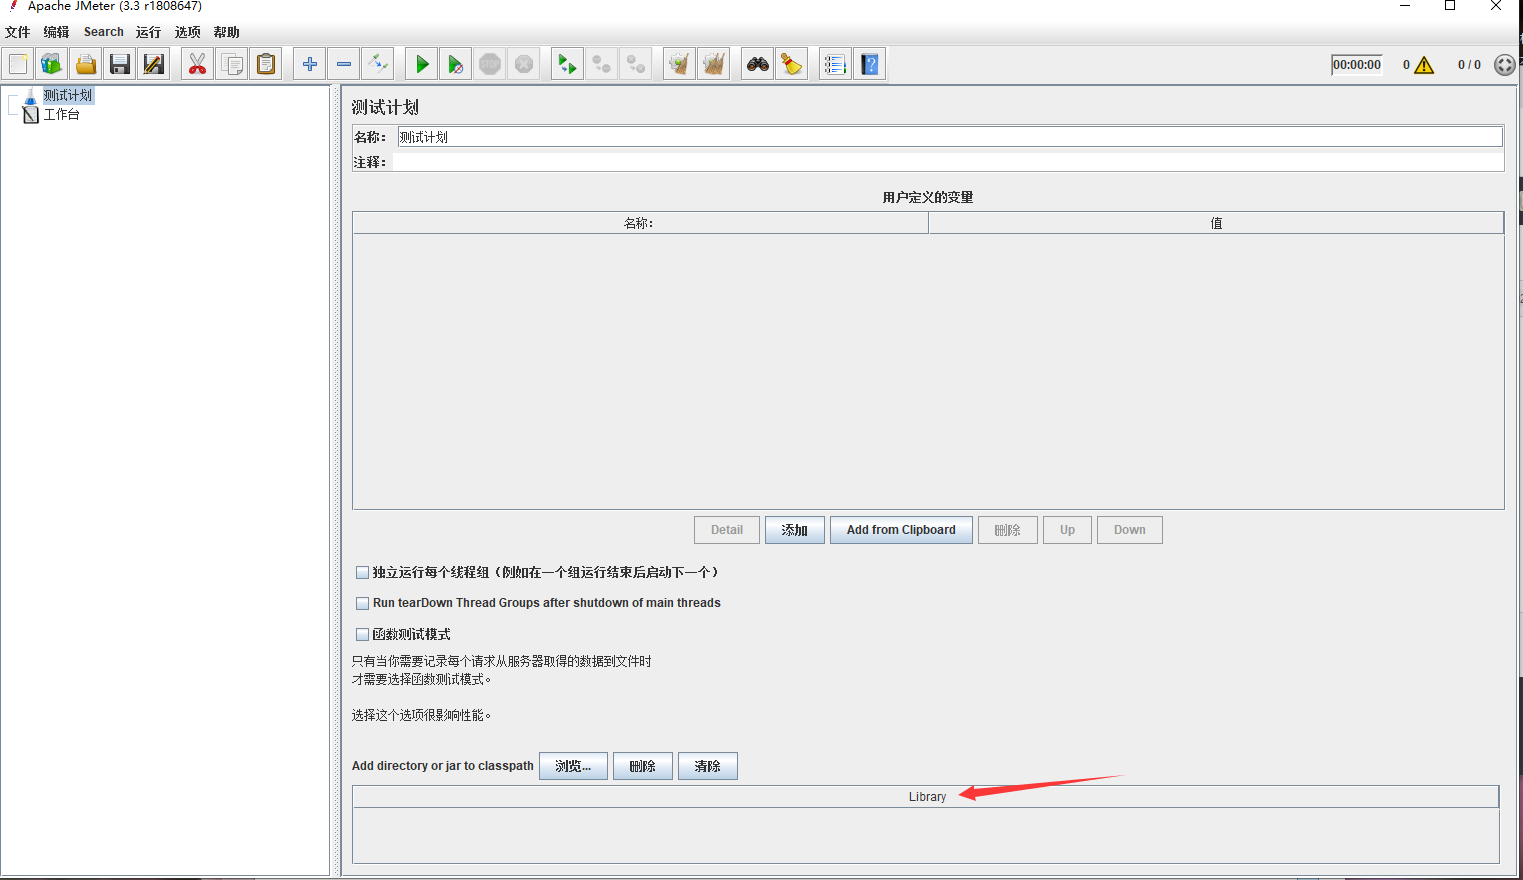Open an existing test plan file
1523x880 pixels.
coord(86,63)
